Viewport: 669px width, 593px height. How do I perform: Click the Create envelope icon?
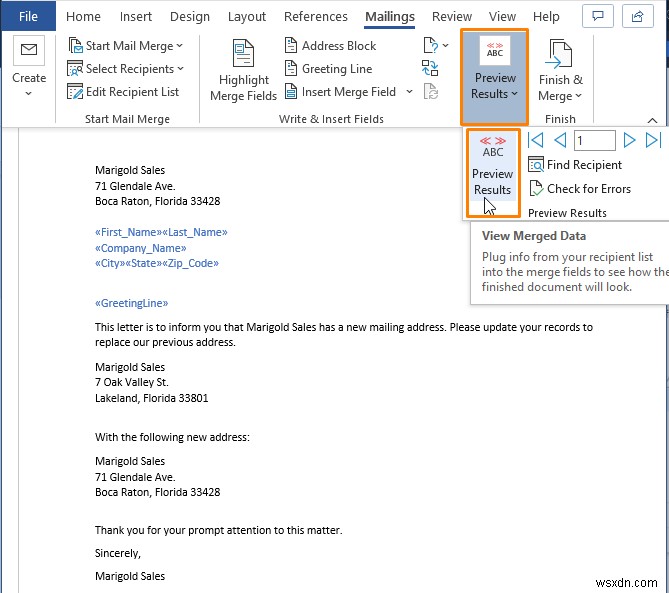tap(29, 50)
